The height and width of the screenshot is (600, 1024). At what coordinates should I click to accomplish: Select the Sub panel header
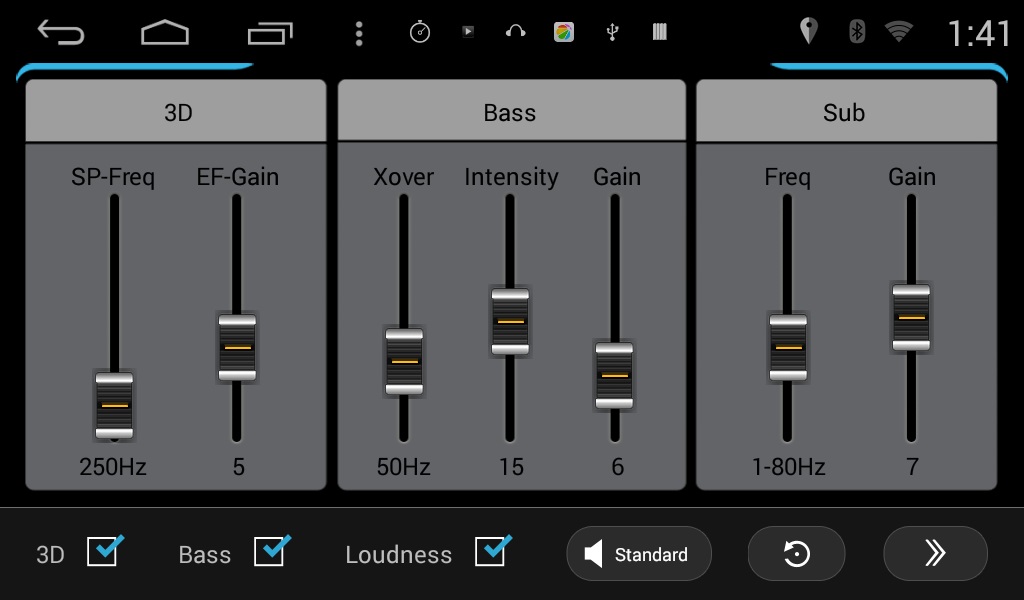(845, 112)
